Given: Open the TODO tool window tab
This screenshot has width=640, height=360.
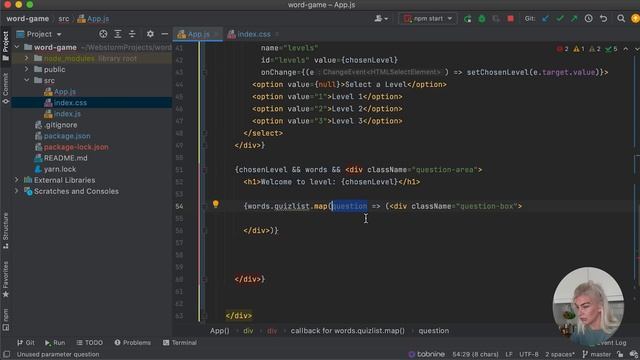Looking at the screenshot, I should [x=89, y=343].
